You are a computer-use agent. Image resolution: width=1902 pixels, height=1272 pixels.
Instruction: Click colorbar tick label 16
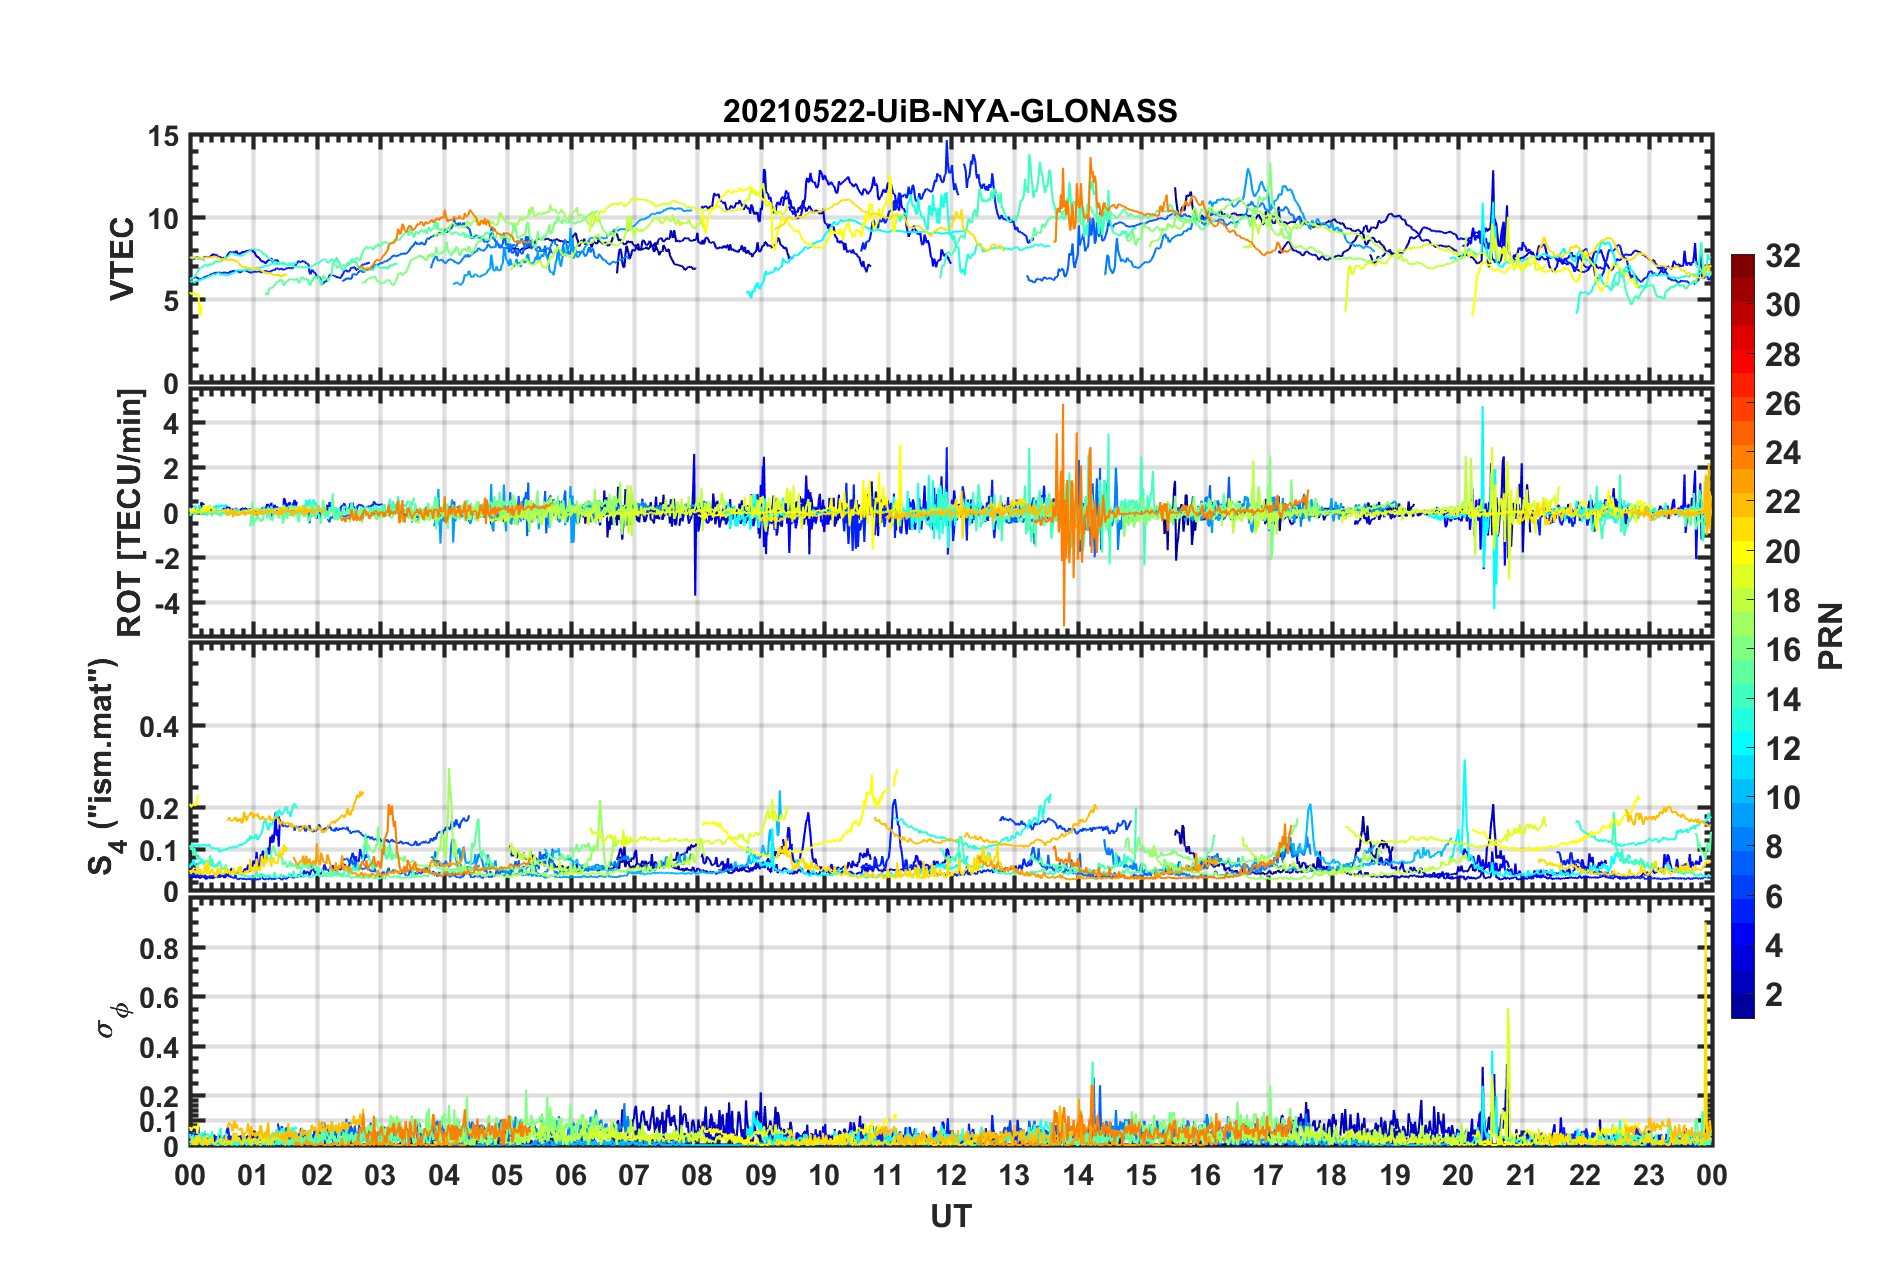click(x=1782, y=651)
